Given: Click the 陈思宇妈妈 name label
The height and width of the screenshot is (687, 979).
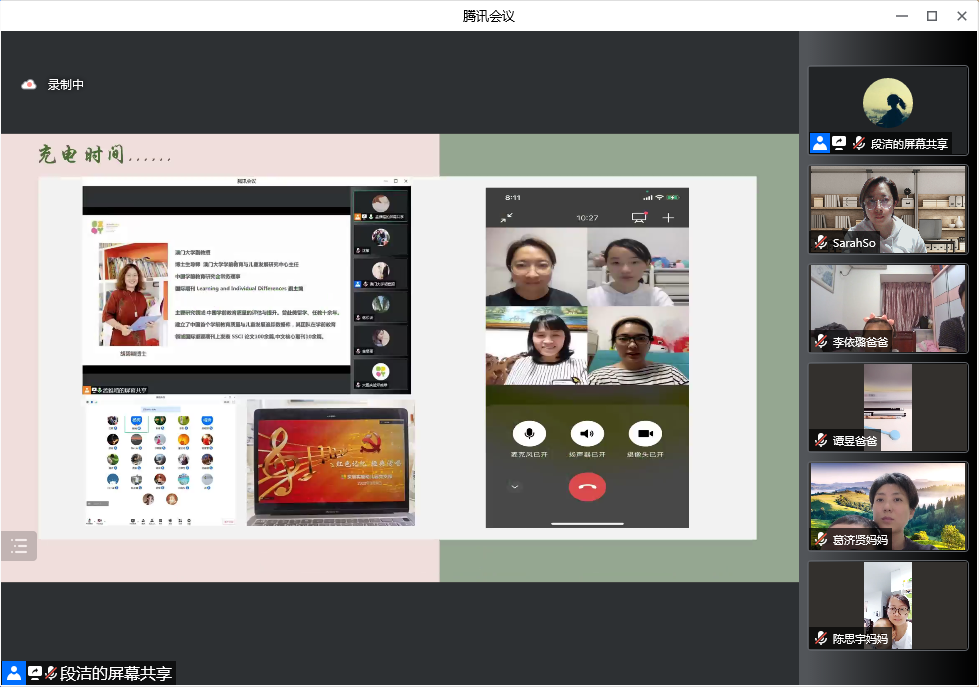Looking at the screenshot, I should click(x=860, y=638).
